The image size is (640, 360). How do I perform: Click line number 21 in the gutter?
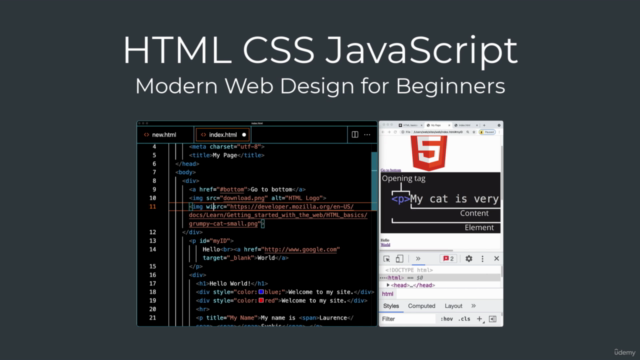click(152, 318)
